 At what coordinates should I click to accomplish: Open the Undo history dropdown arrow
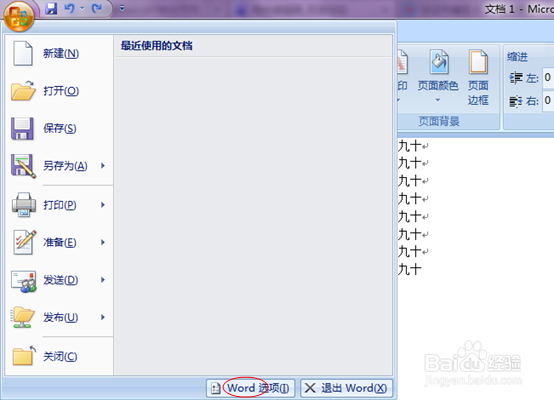tap(82, 8)
